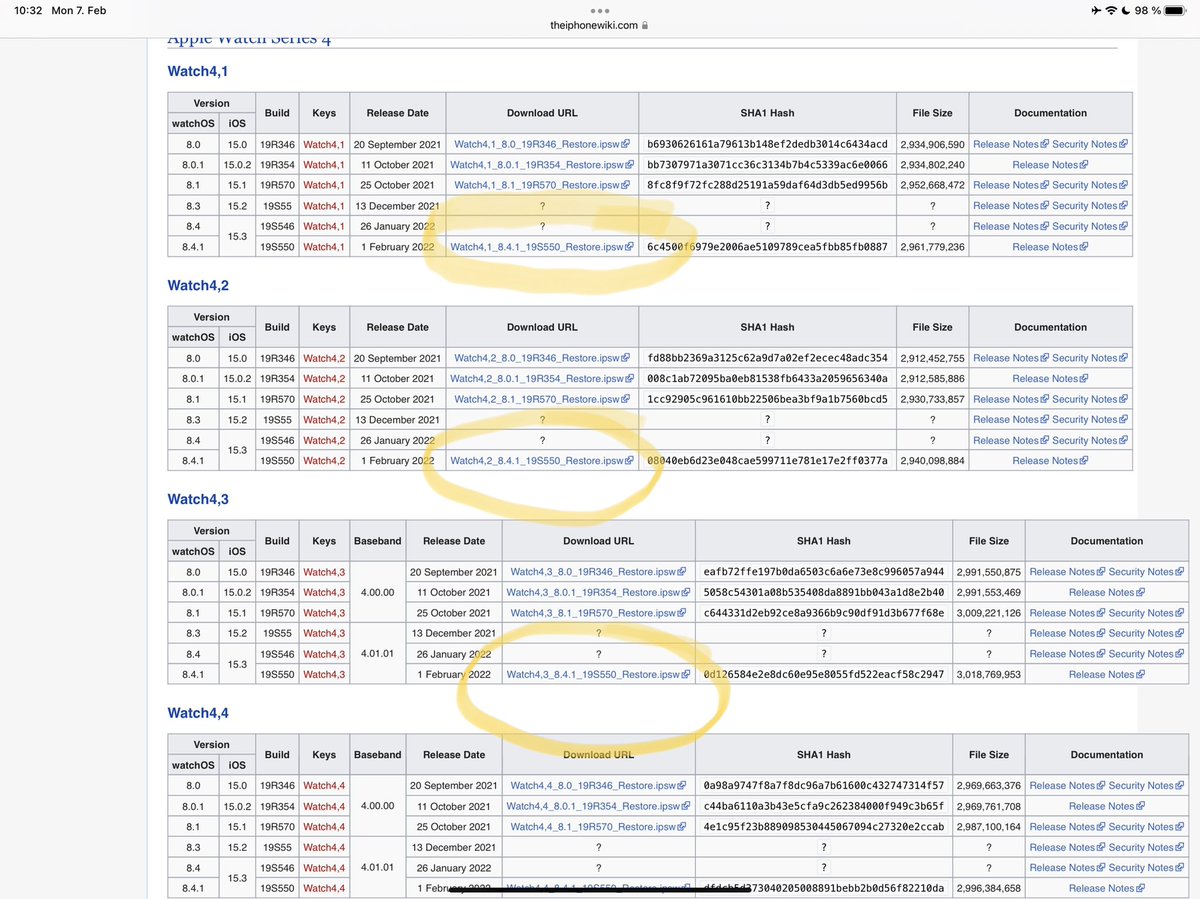Click the red Watch4,3 keys link for build 19R346
Viewport: 1200px width, 899px height.
[x=322, y=571]
